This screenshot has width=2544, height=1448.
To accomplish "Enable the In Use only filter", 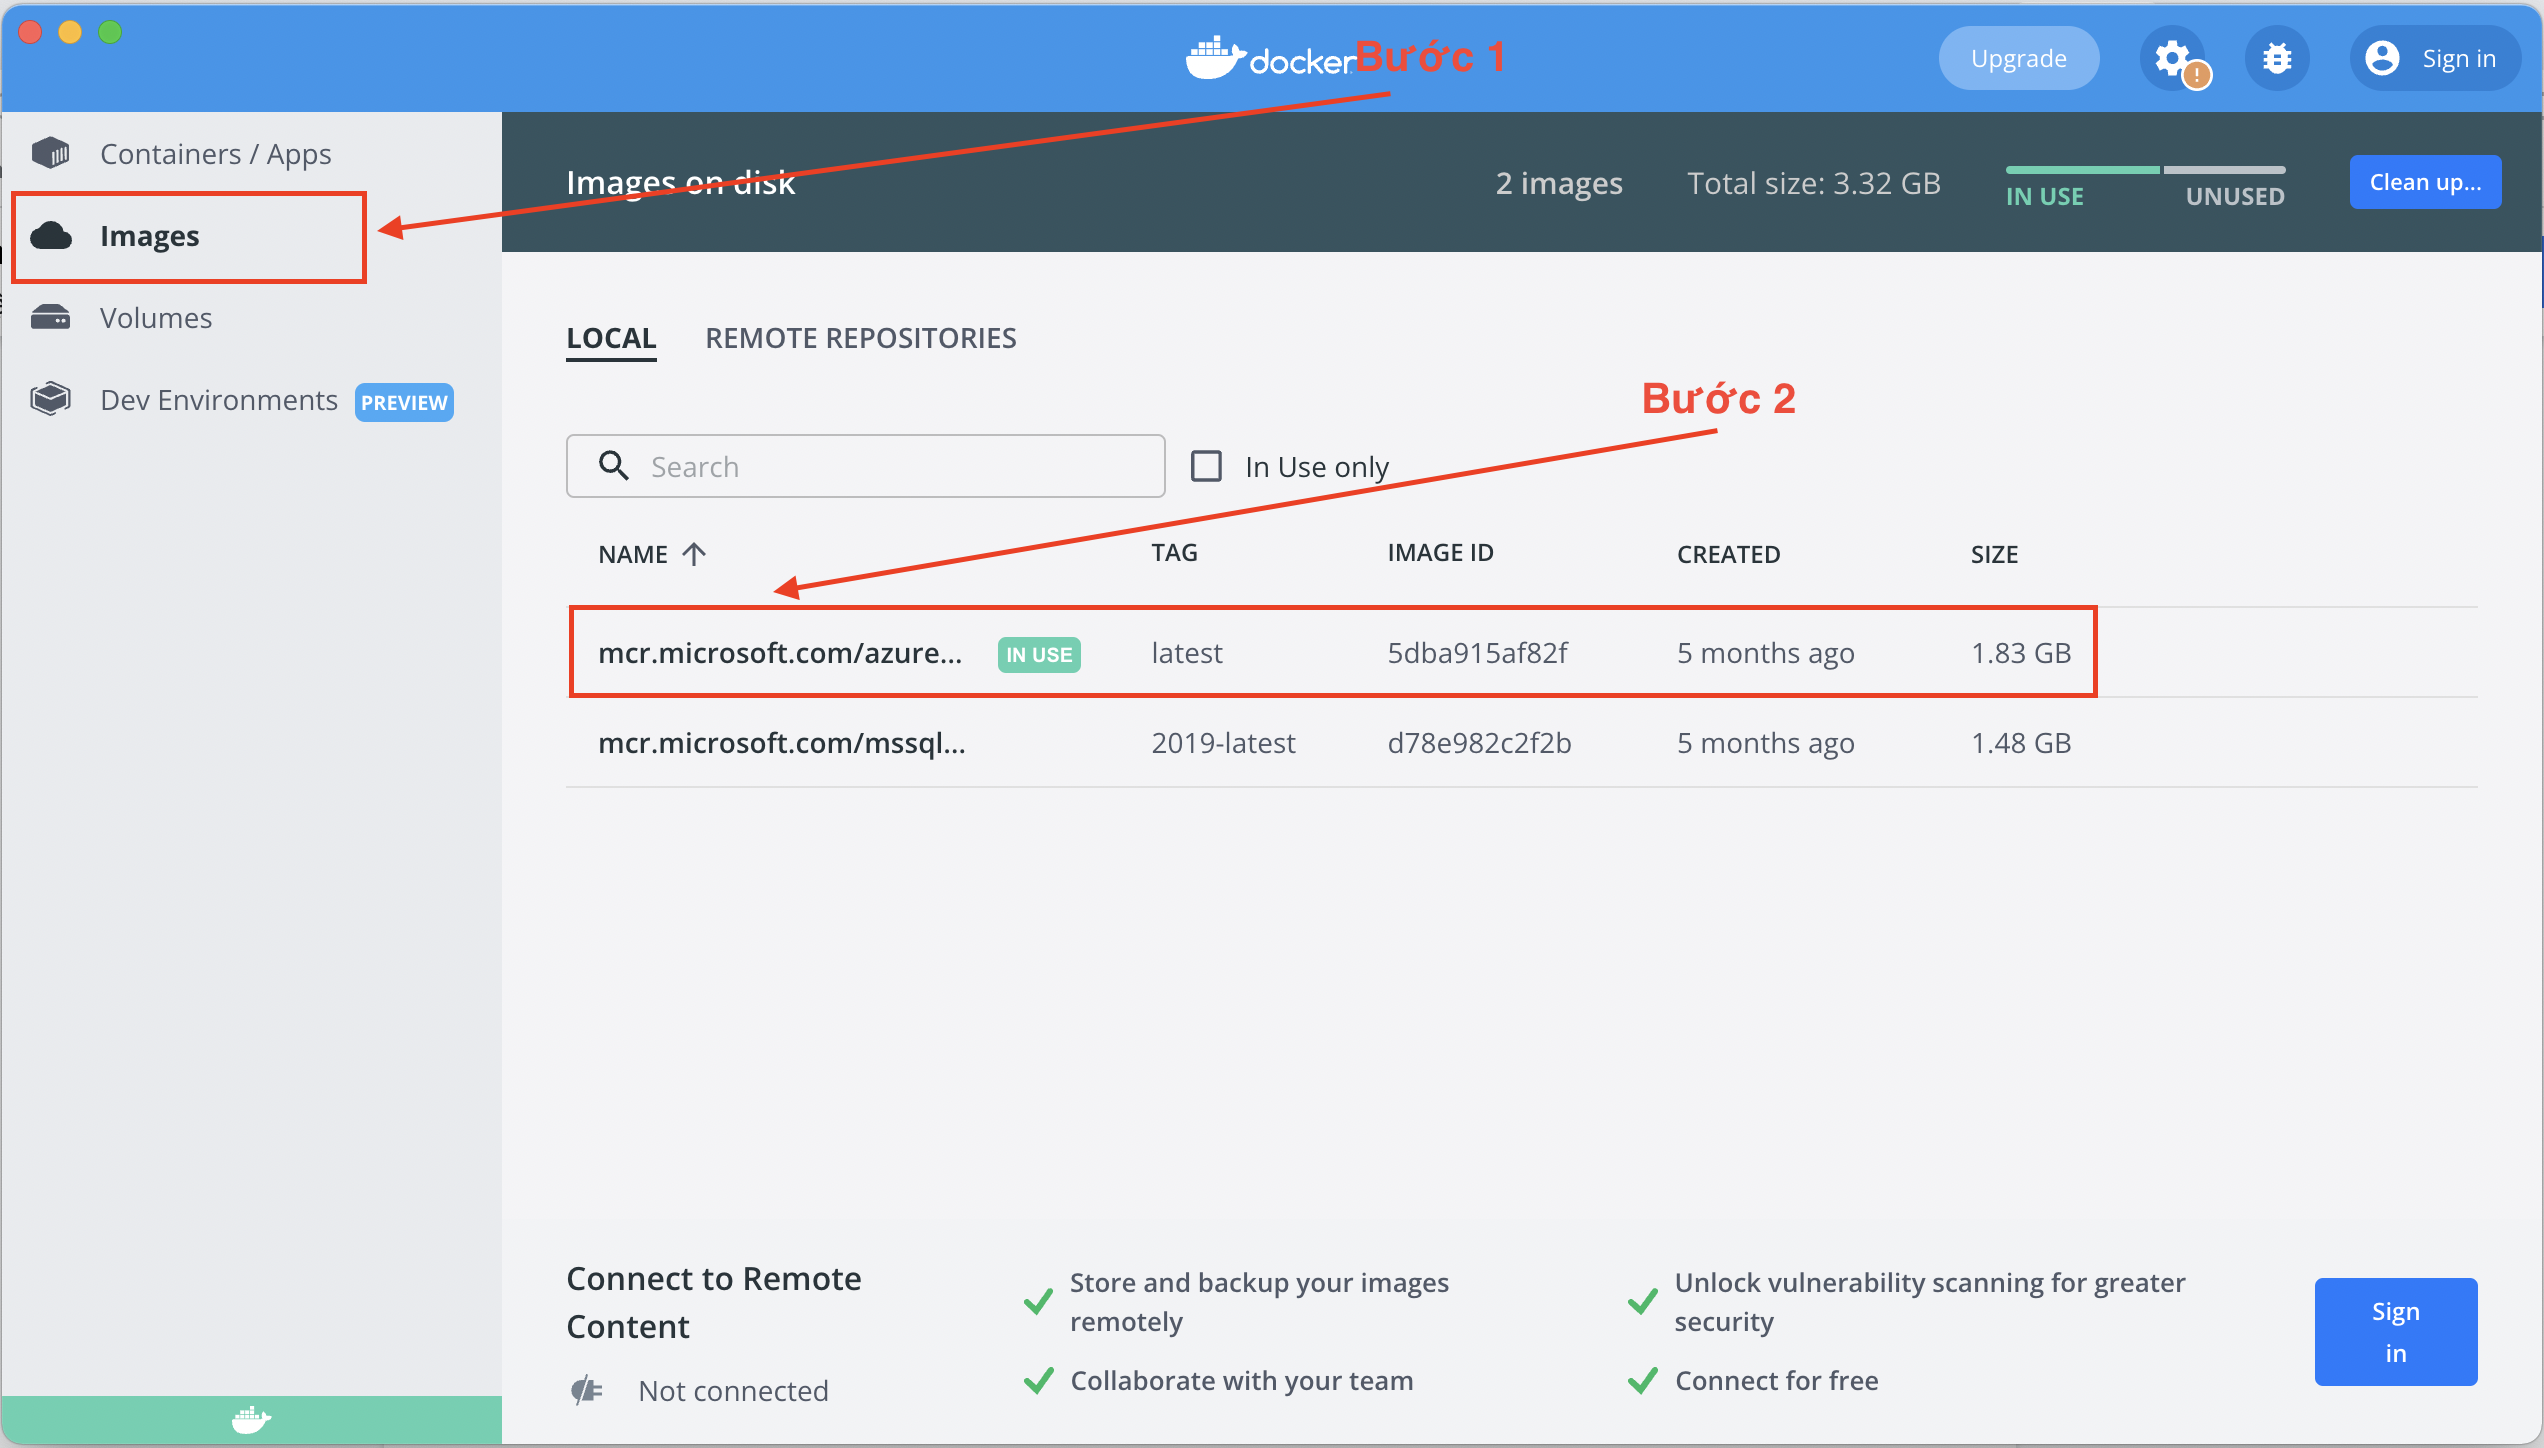I will pos(1207,466).
